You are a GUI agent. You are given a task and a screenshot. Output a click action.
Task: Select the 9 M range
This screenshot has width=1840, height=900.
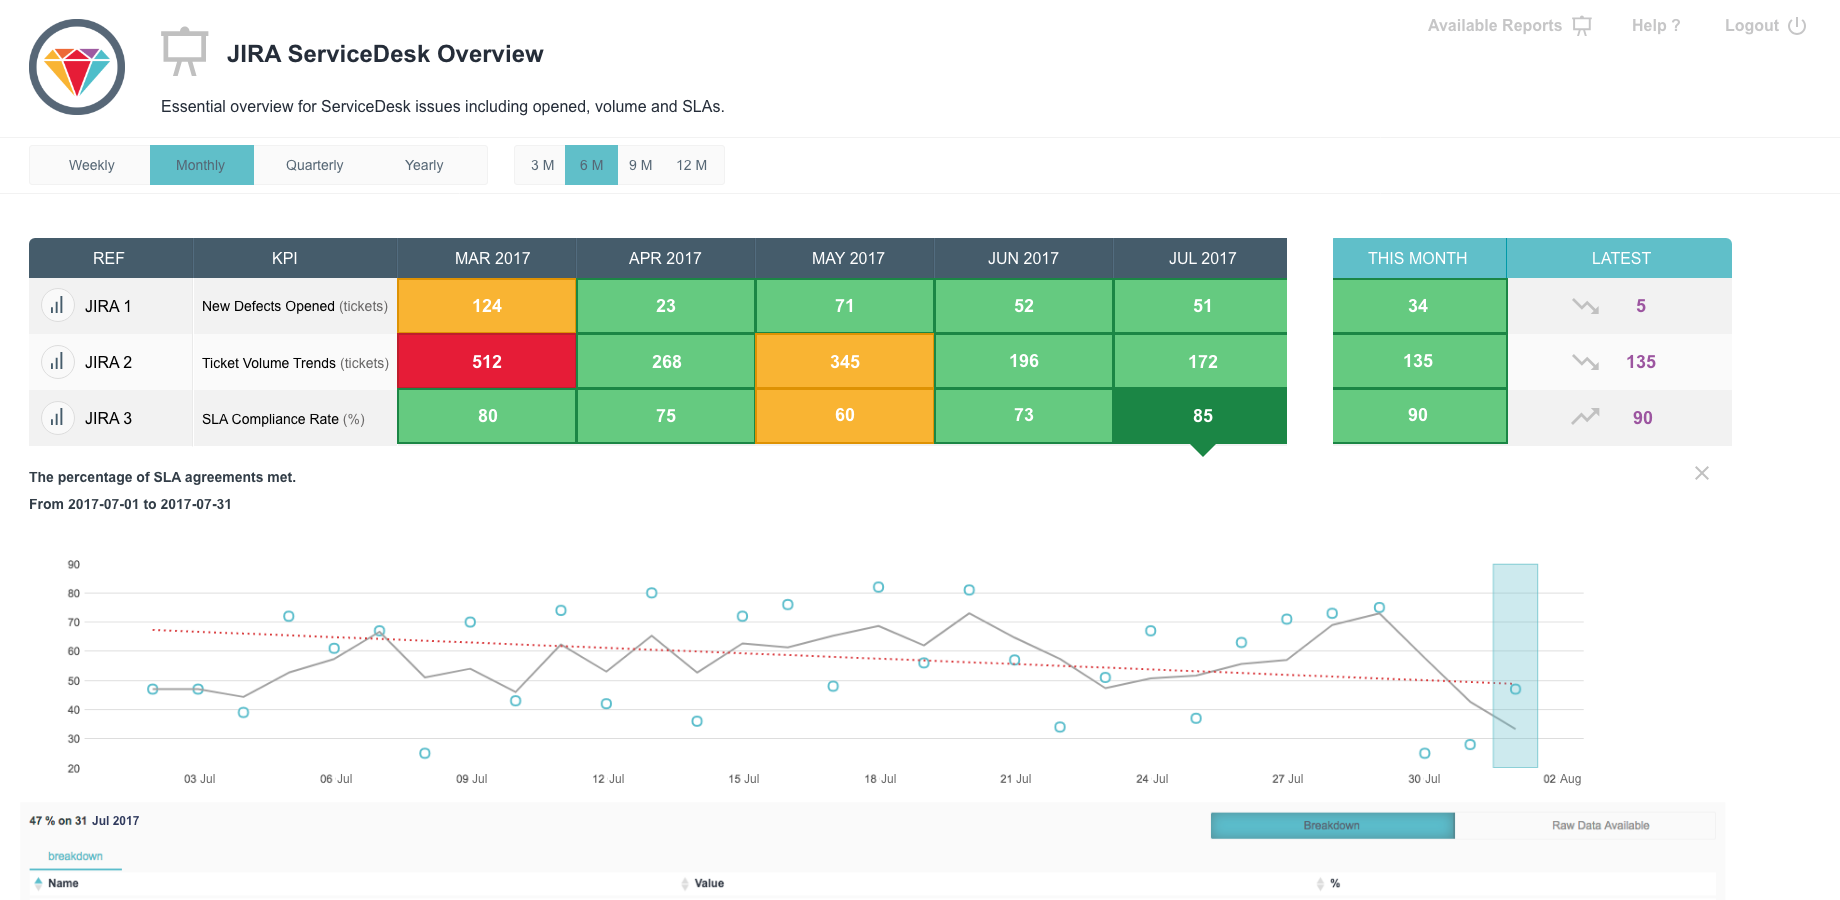click(x=640, y=165)
